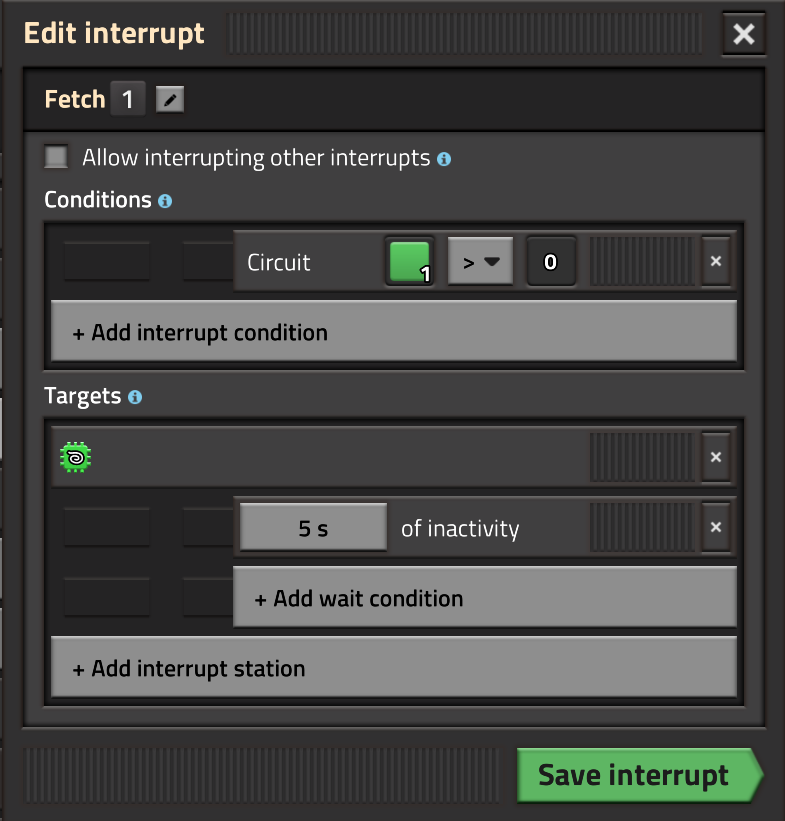Enable Allow interrupting other interrupts
785x821 pixels.
[55, 157]
